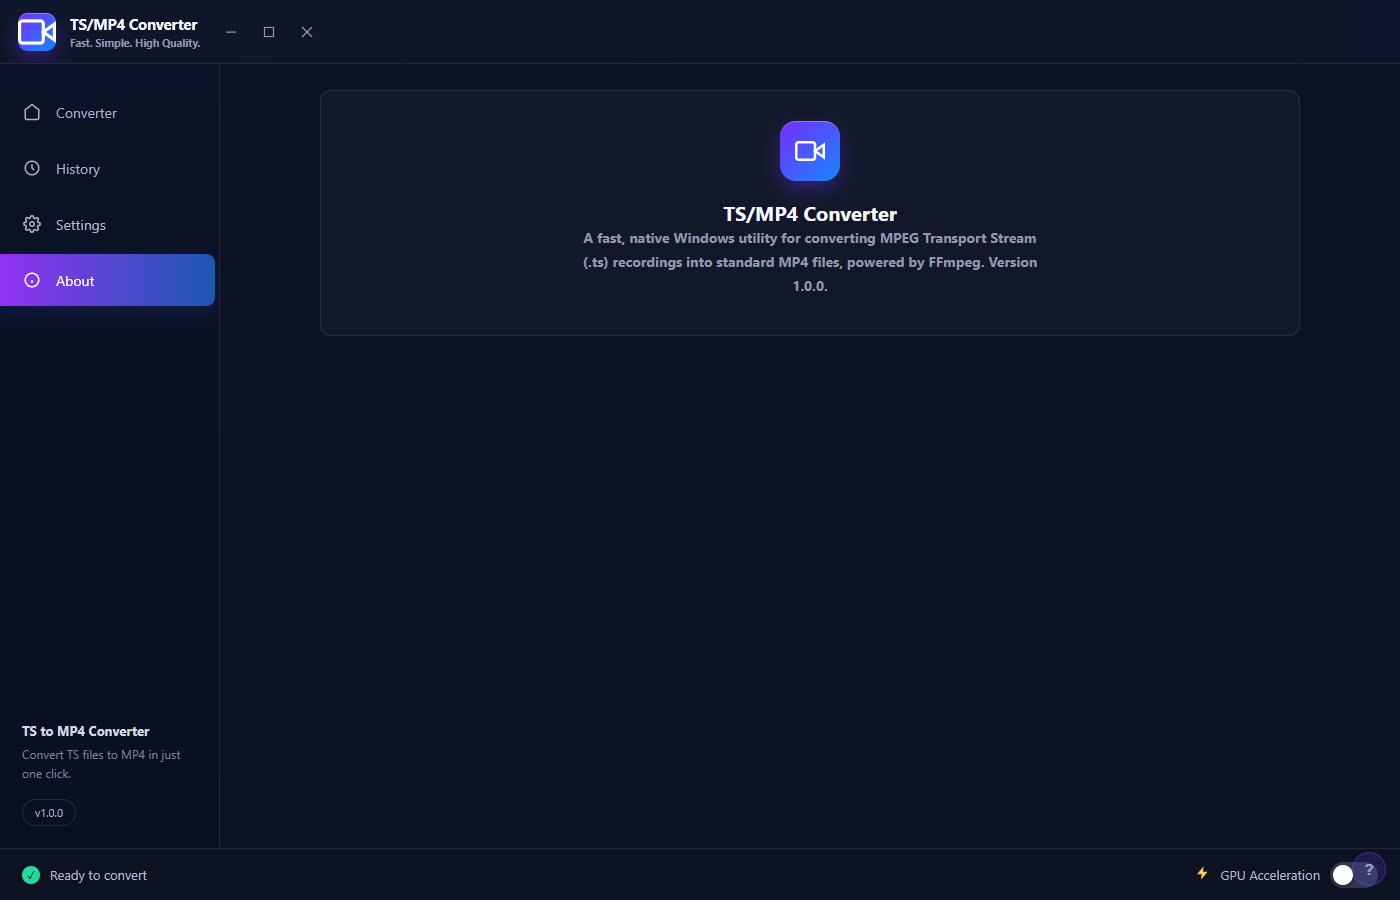
Task: Open Settings from the sidebar
Action: (x=108, y=225)
